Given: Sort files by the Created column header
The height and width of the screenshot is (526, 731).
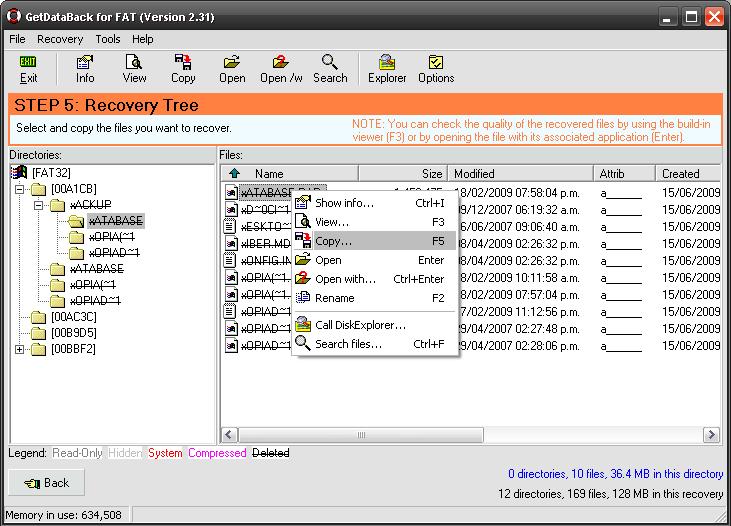Looking at the screenshot, I should tap(688, 173).
